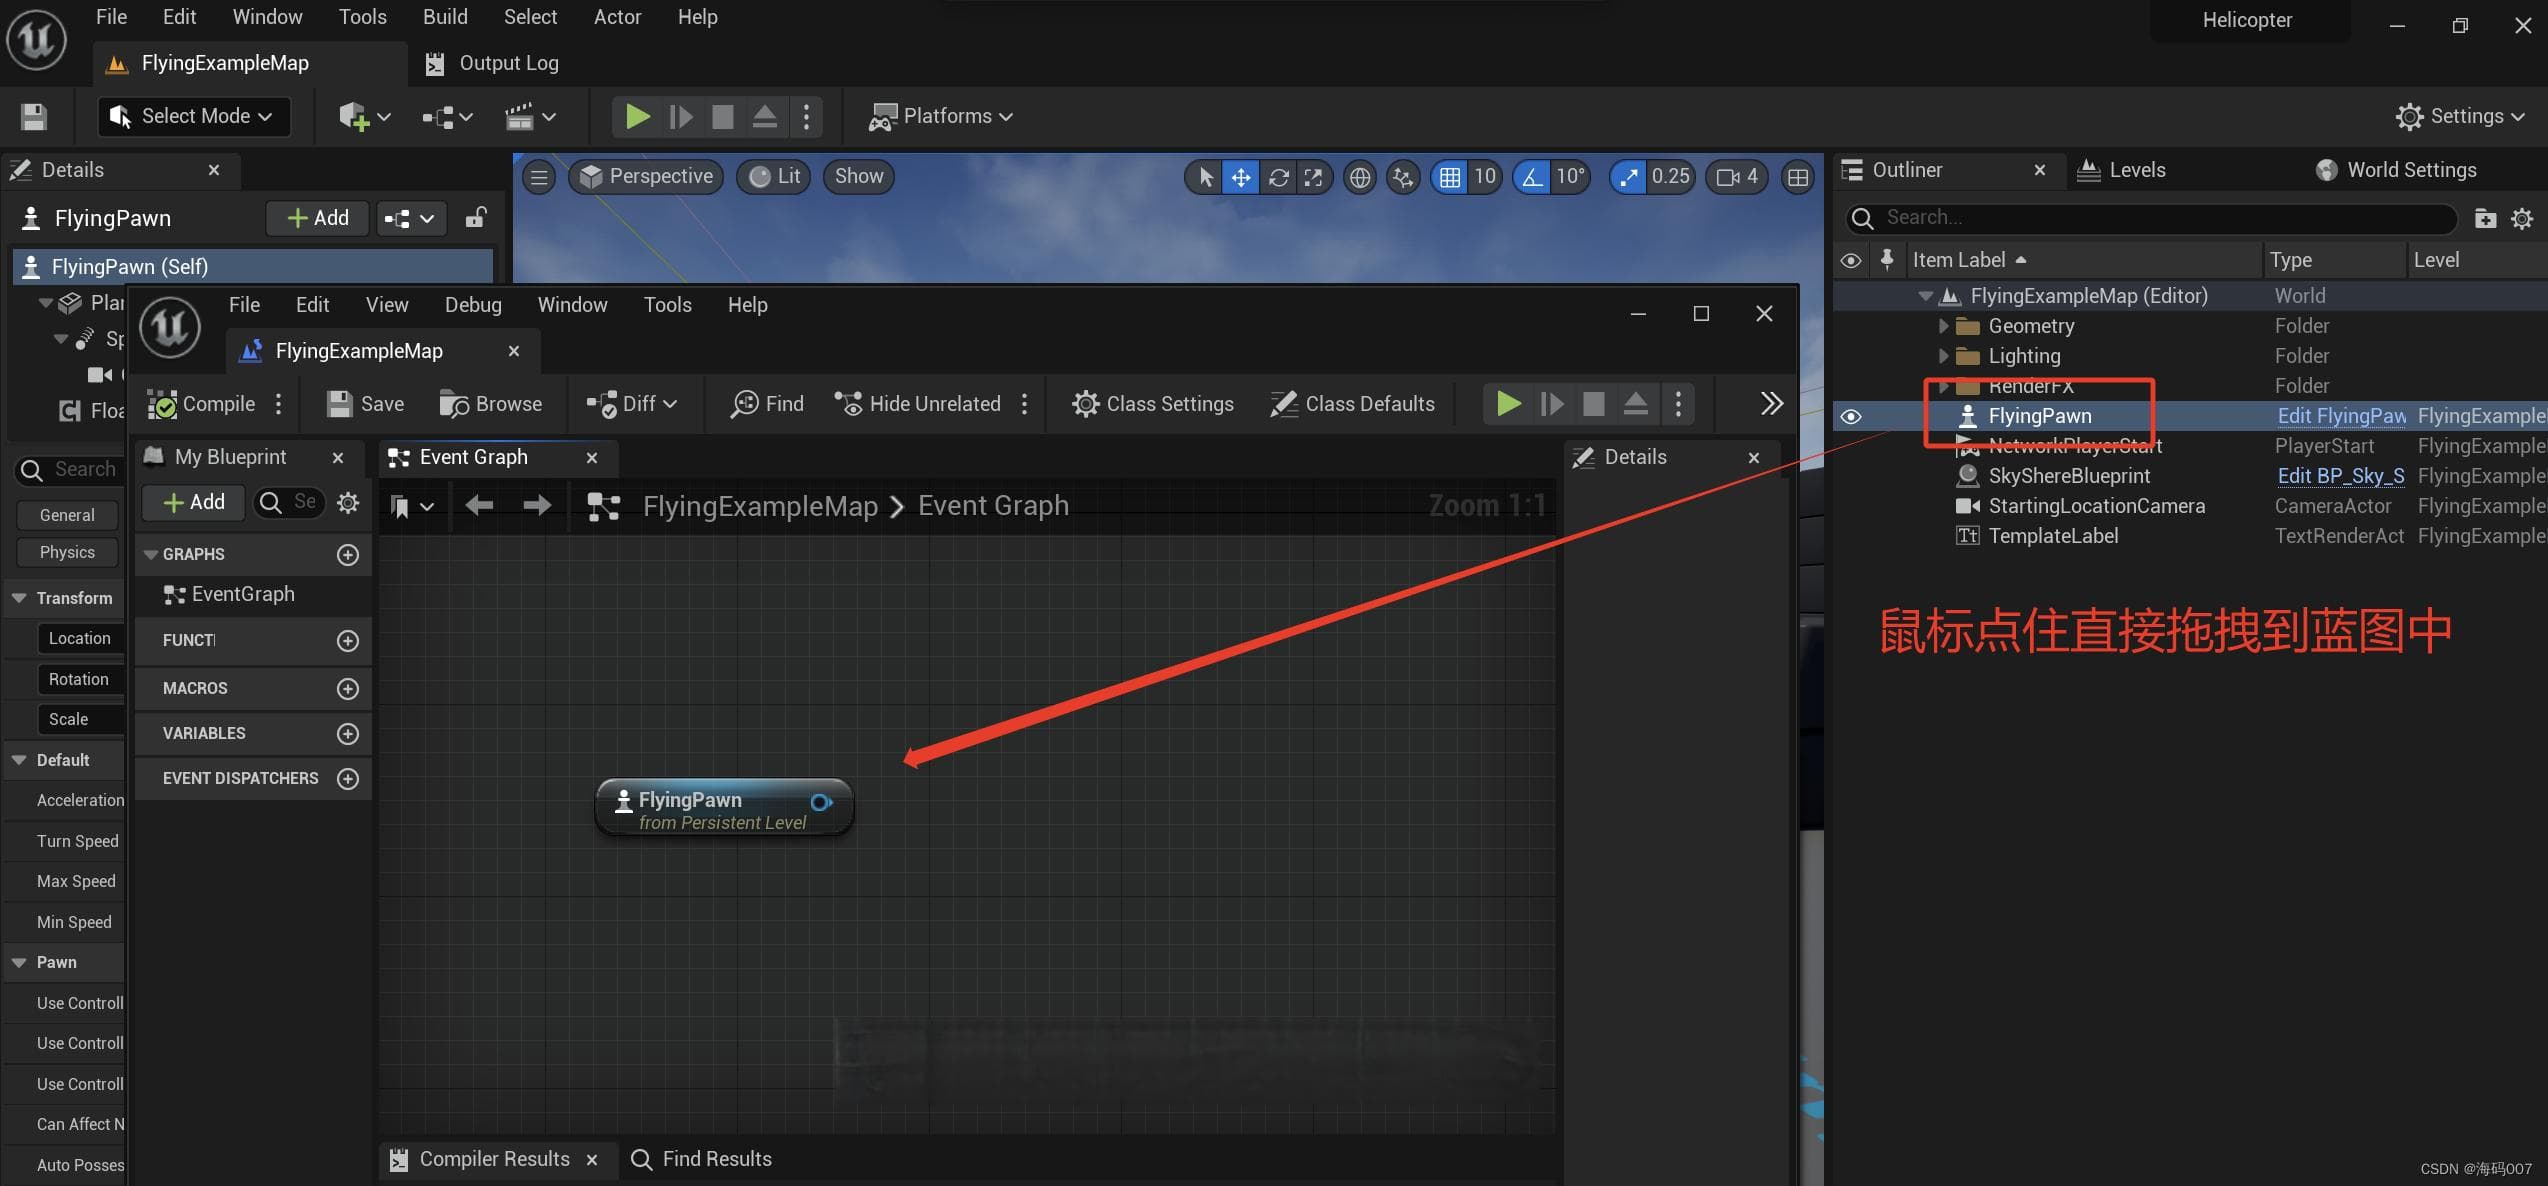Viewport: 2548px width, 1186px height.
Task: Add new graph with GRAPHS plus icon
Action: point(347,554)
